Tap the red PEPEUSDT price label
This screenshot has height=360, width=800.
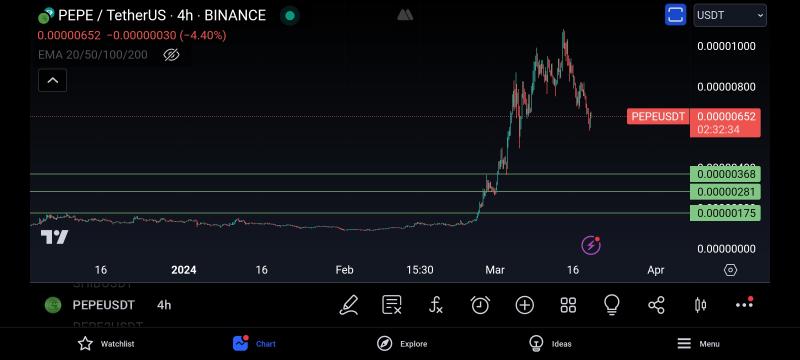pyautogui.click(x=658, y=116)
